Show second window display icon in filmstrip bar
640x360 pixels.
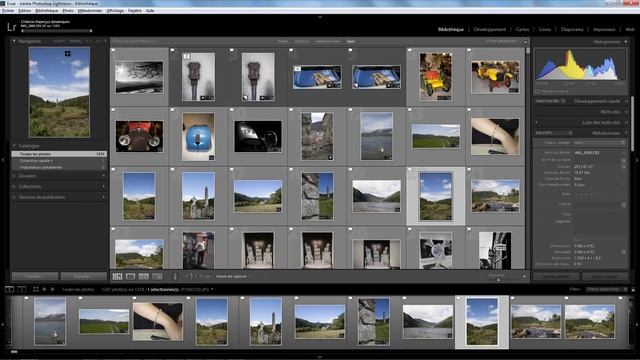coord(22,289)
